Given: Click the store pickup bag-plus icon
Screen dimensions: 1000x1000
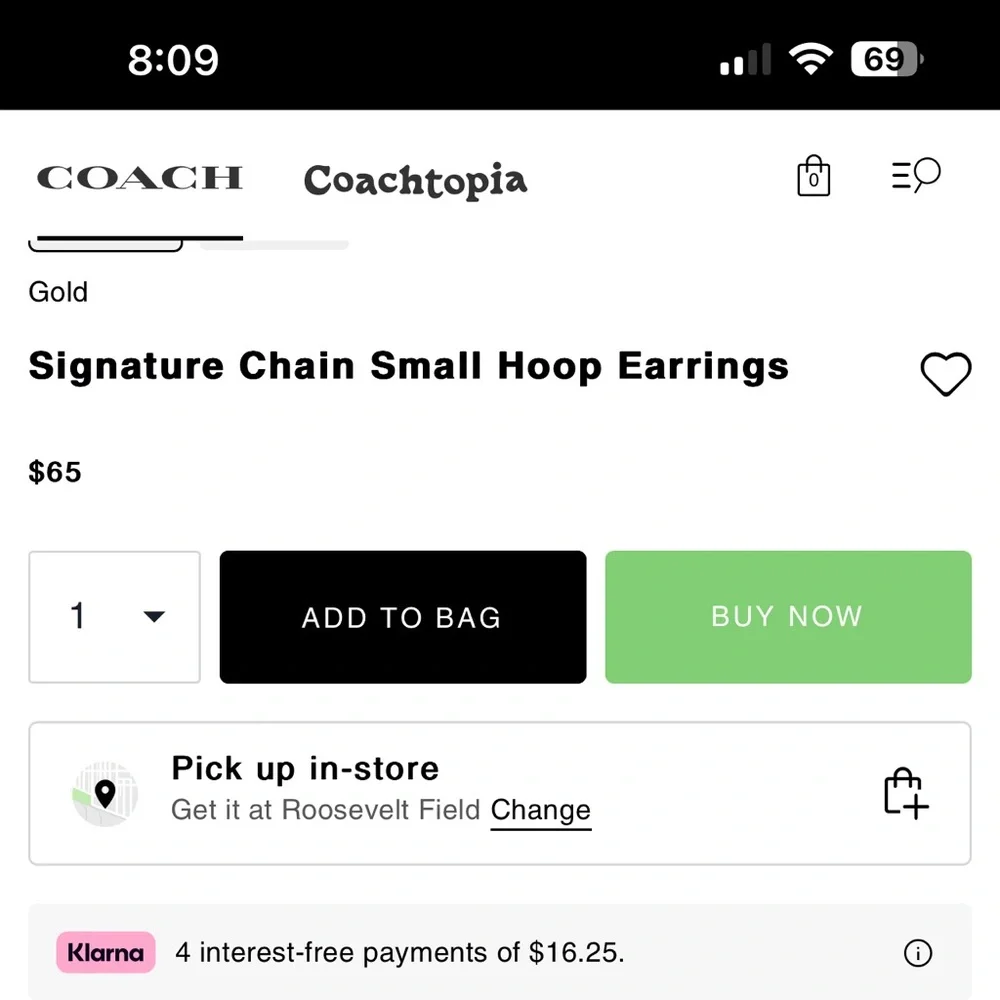Looking at the screenshot, I should (903, 792).
